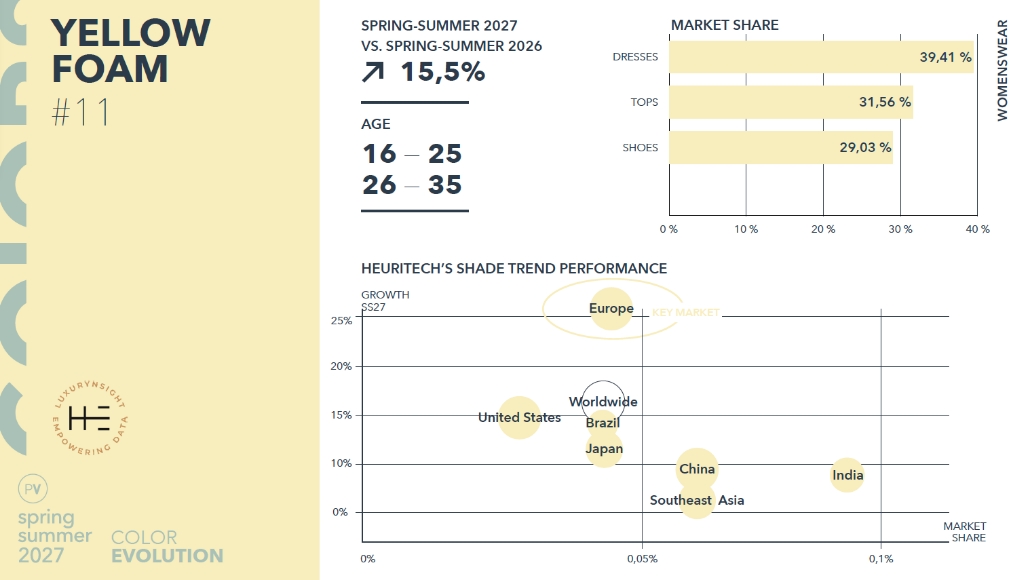Select the Southeast Asia bubble
1027x580 pixels.
[x=697, y=500]
